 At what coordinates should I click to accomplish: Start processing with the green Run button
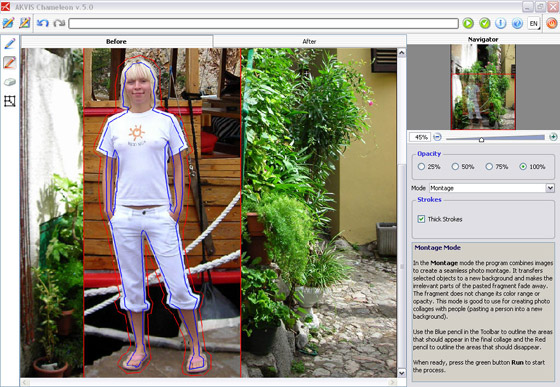pos(468,24)
